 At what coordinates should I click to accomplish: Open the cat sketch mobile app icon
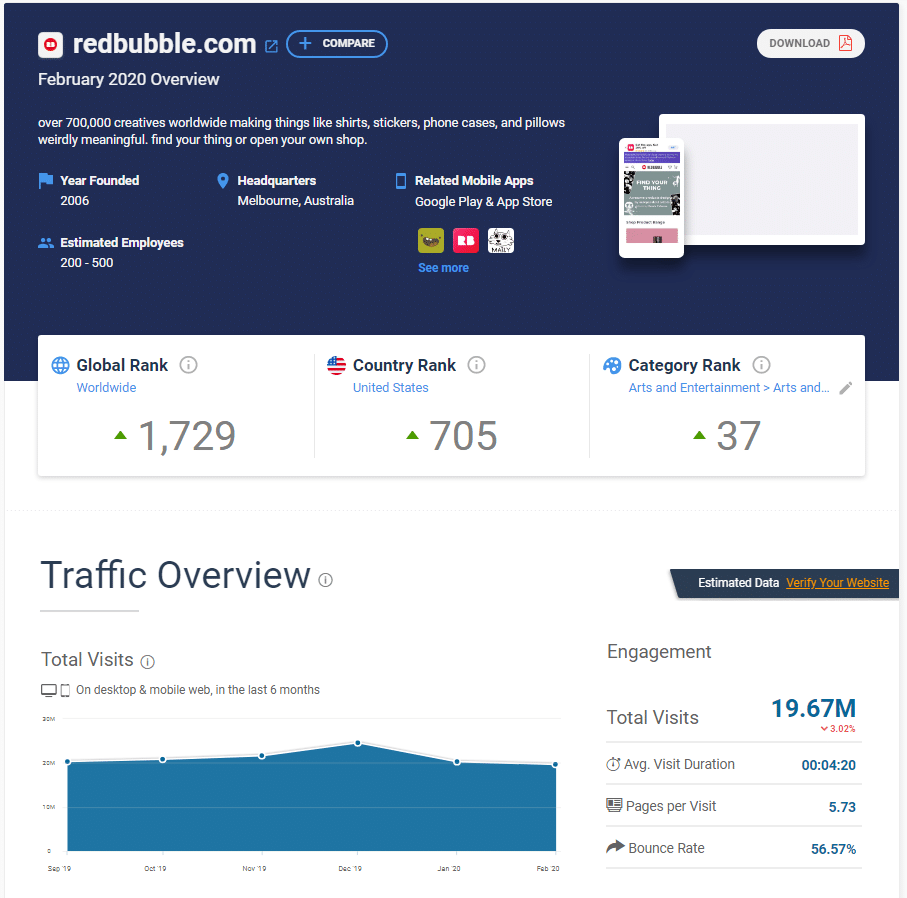[x=501, y=241]
